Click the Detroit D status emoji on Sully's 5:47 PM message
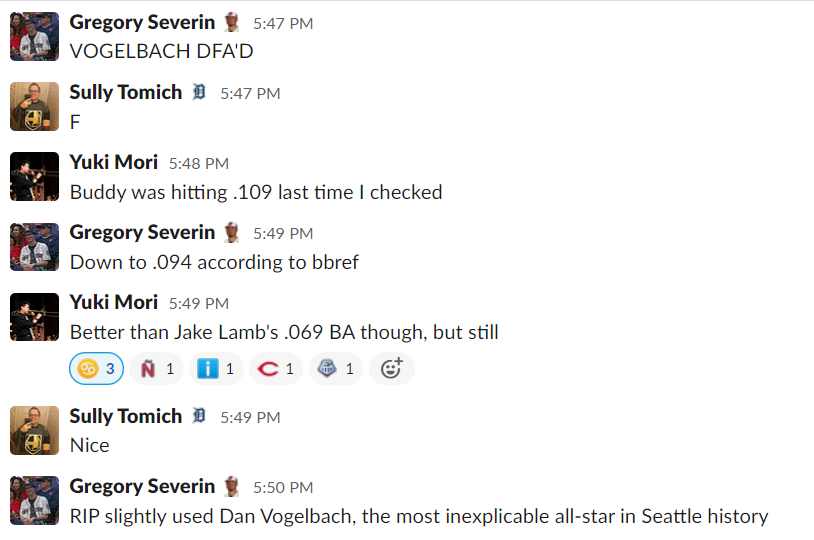 199,92
